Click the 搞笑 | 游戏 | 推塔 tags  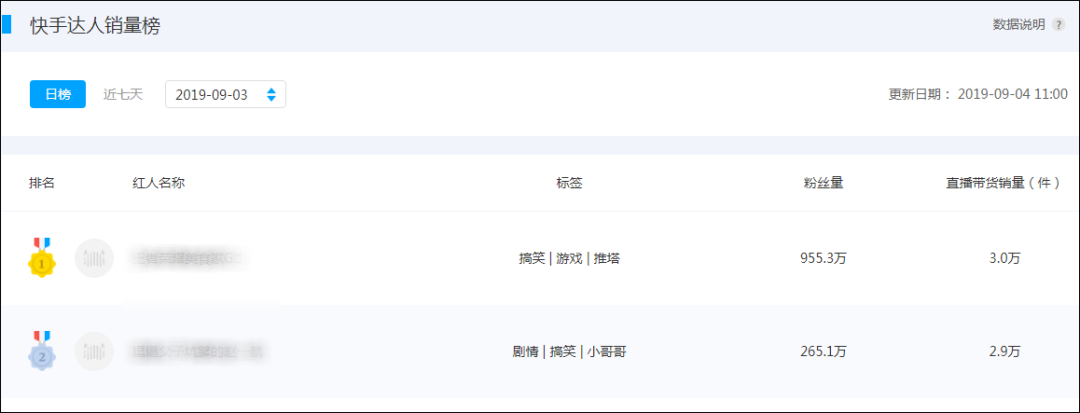click(x=569, y=259)
